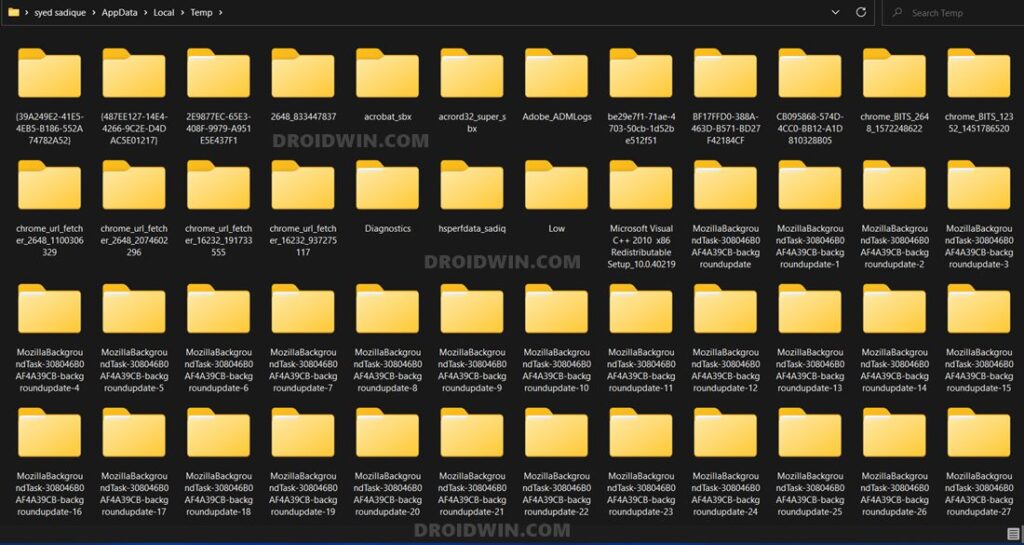This screenshot has width=1024, height=545.
Task: Select the chrome_url_fetcher_2648_1100306329 folder icon
Action: click(x=50, y=185)
